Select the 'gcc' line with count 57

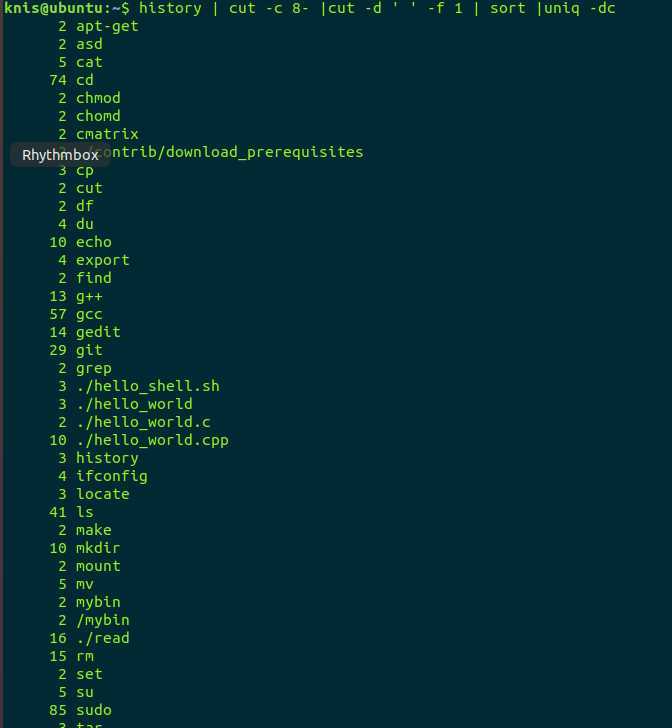76,314
